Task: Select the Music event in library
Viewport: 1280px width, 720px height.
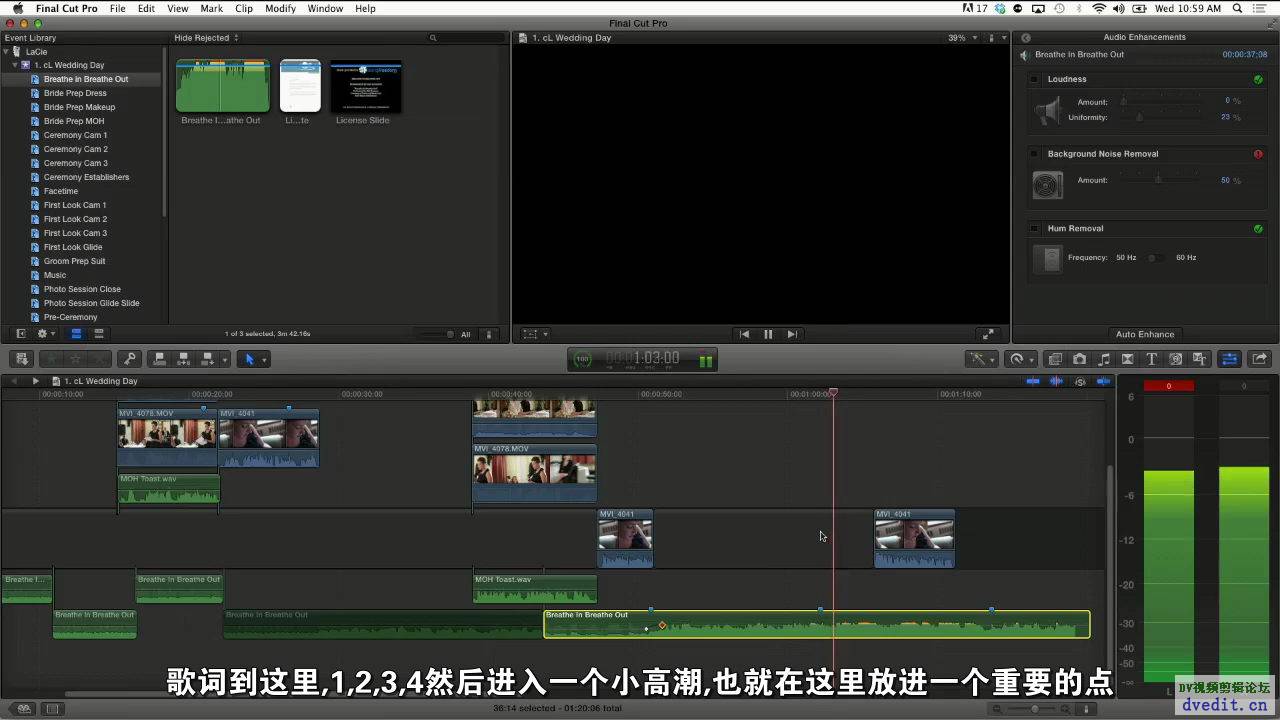Action: [55, 275]
